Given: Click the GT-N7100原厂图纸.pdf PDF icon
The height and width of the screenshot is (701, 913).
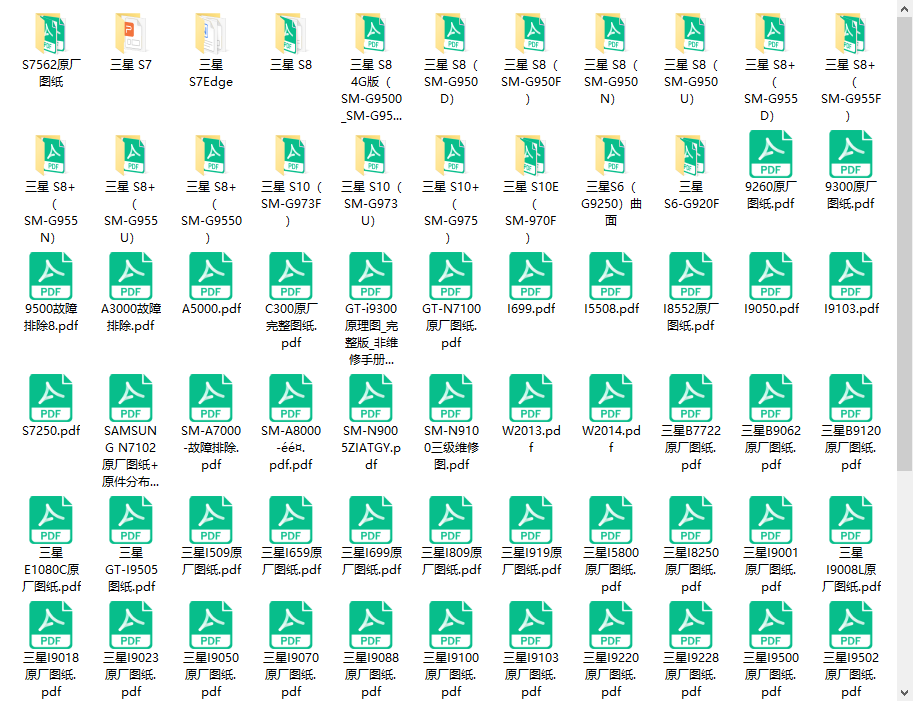Looking at the screenshot, I should tap(451, 276).
